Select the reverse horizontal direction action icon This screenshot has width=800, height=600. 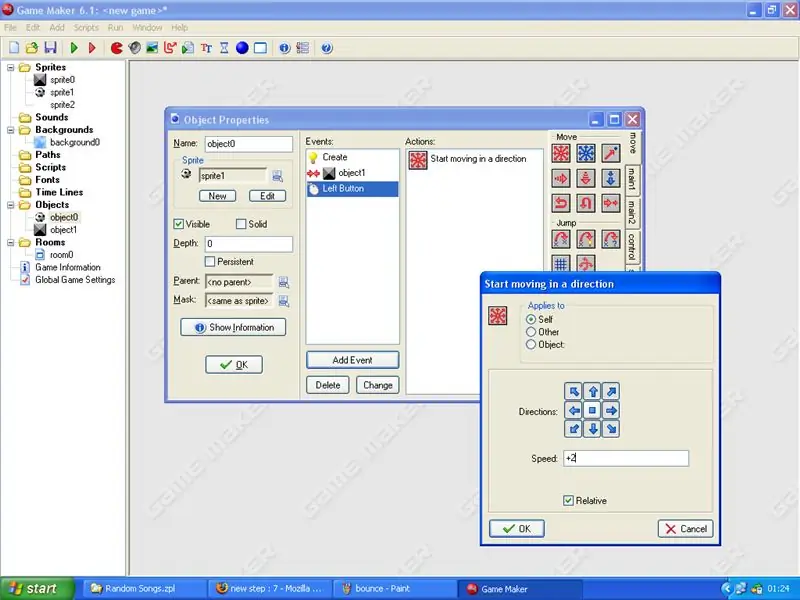click(561, 203)
